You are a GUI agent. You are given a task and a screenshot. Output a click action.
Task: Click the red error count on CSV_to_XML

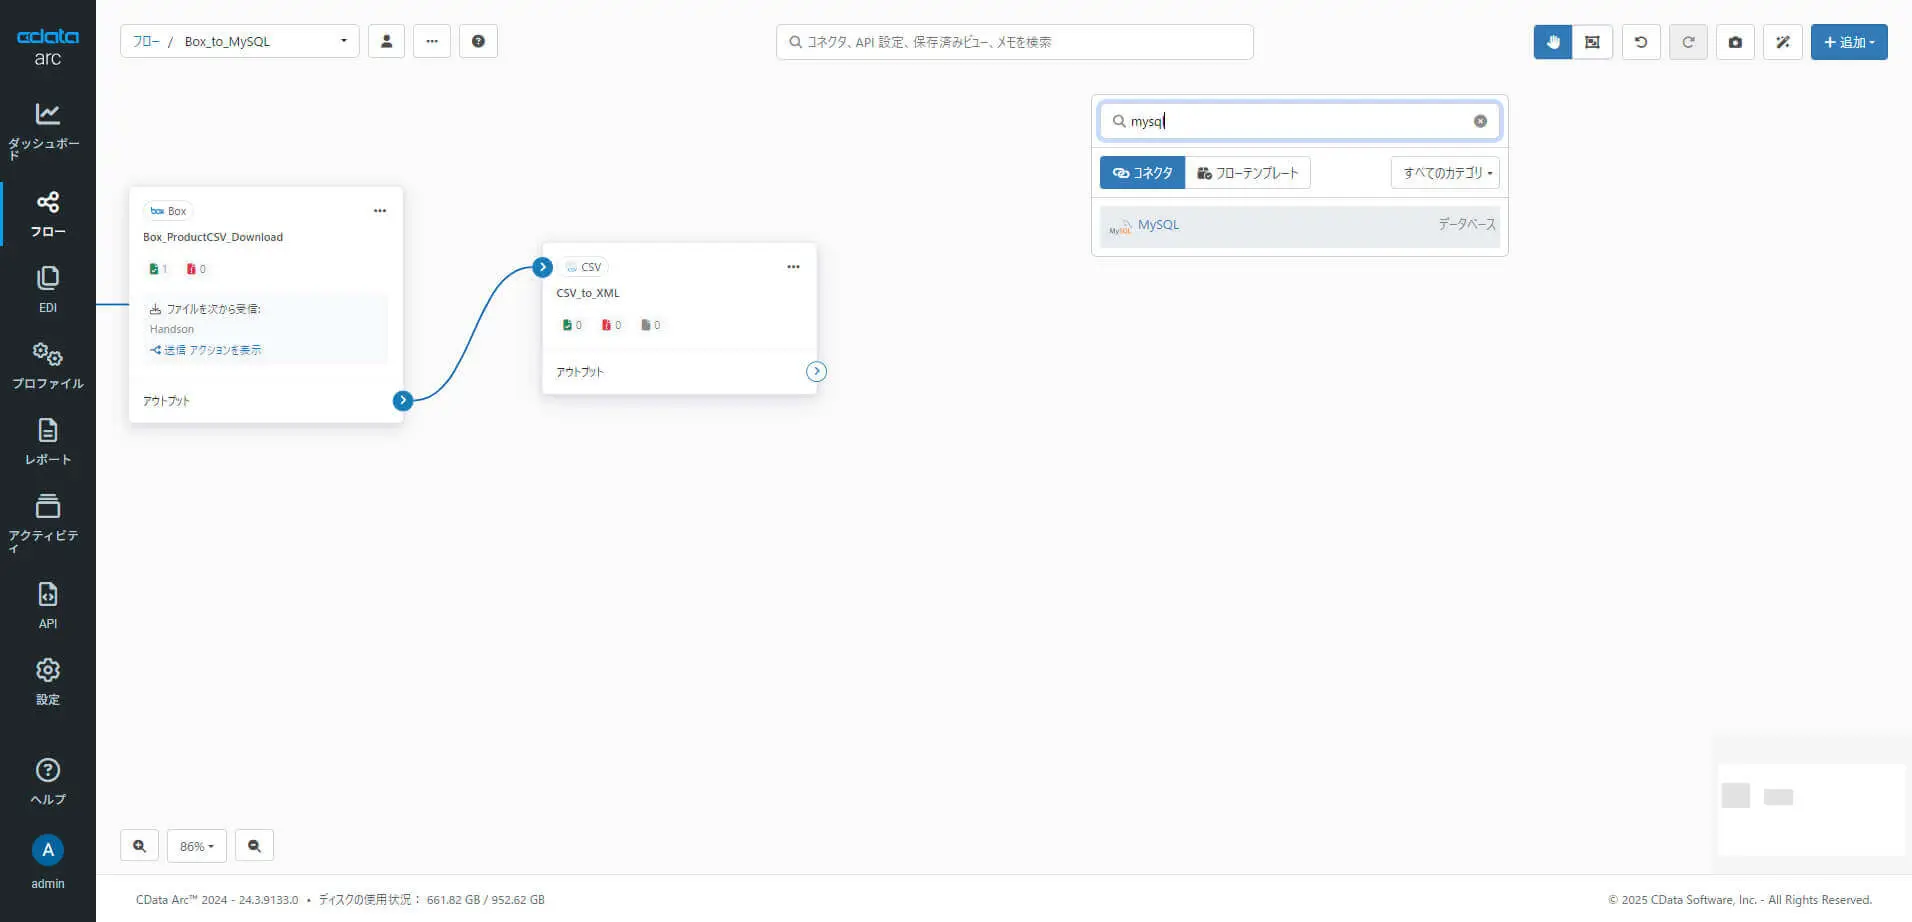pyautogui.click(x=611, y=325)
